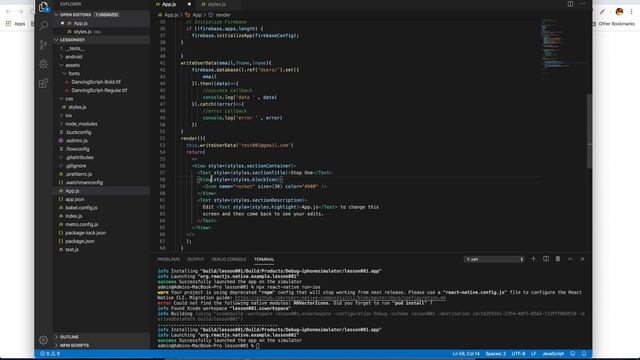Open editor More Actions ellipsis menu
The width and height of the screenshot is (640, 360).
pos(582,4)
